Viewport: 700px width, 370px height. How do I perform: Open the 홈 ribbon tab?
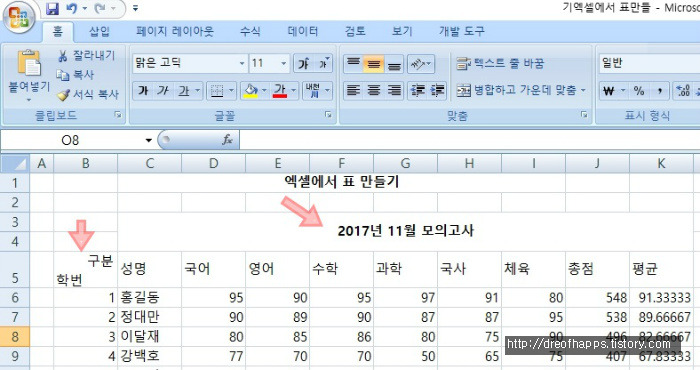(58, 31)
